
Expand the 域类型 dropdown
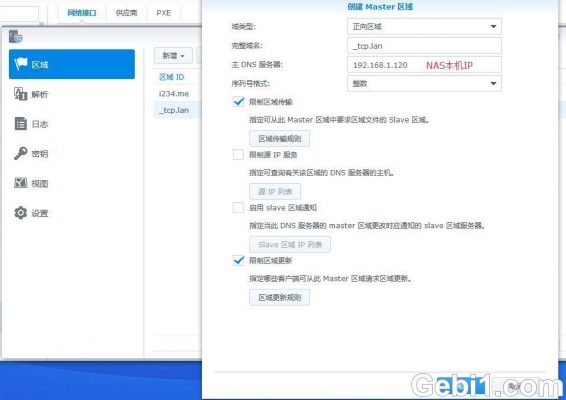424,26
